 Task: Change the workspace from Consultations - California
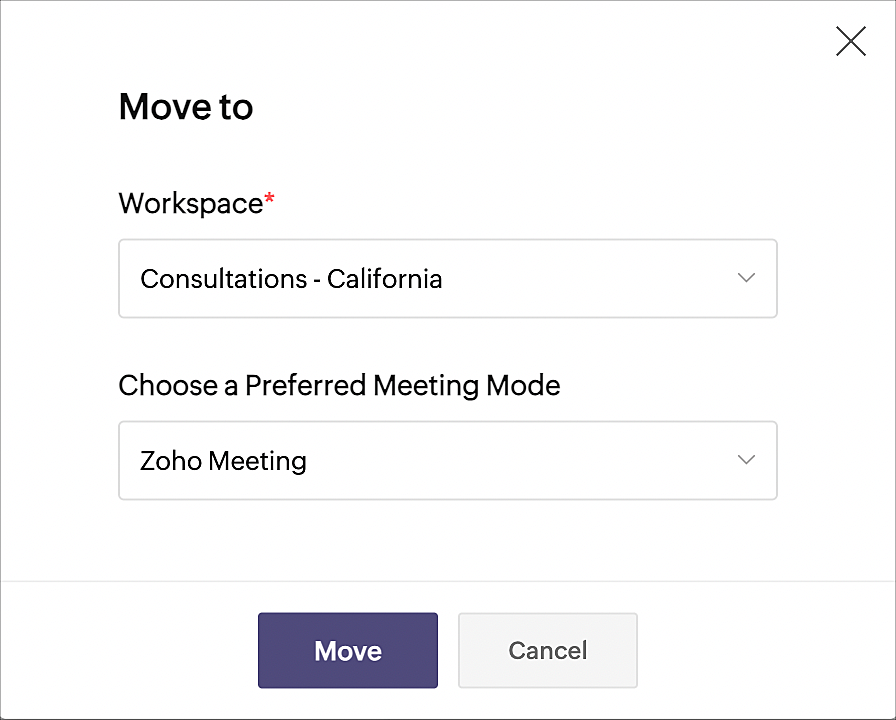[x=447, y=279]
